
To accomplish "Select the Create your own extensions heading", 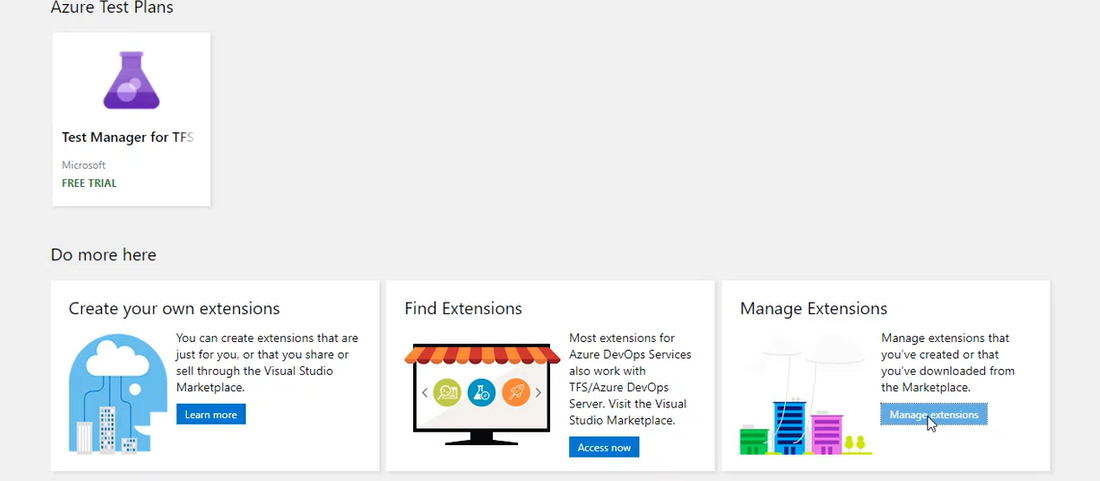I will click(174, 309).
